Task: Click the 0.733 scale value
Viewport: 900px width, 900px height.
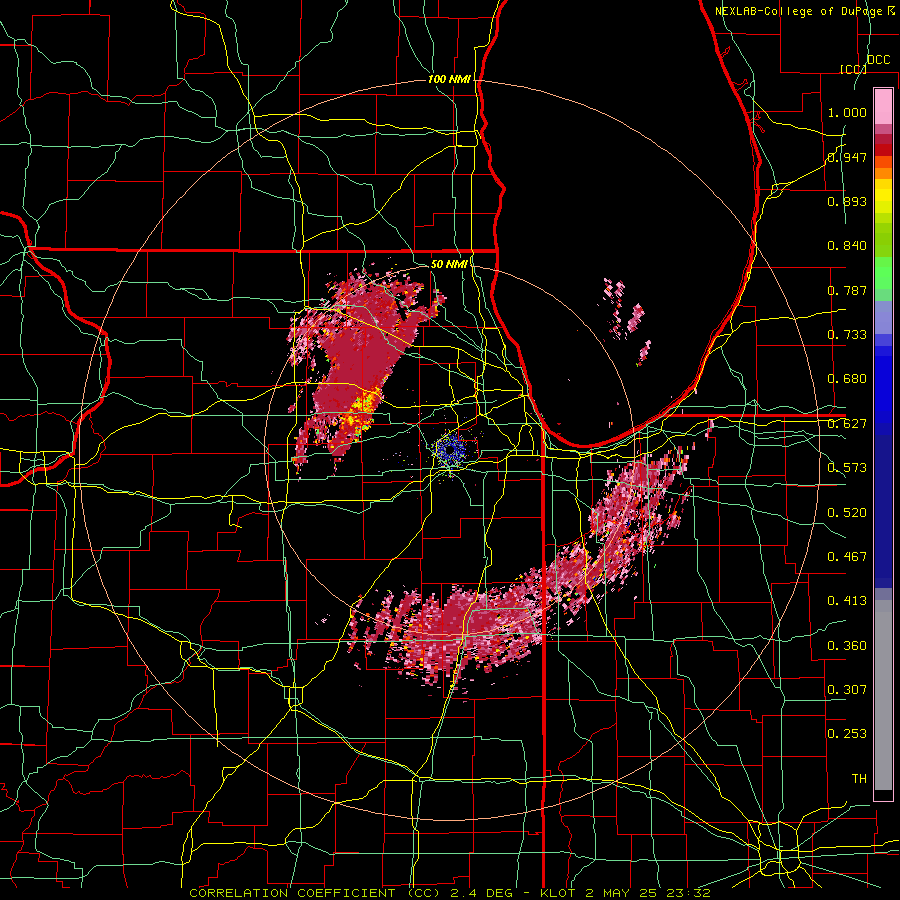Action: pos(847,335)
